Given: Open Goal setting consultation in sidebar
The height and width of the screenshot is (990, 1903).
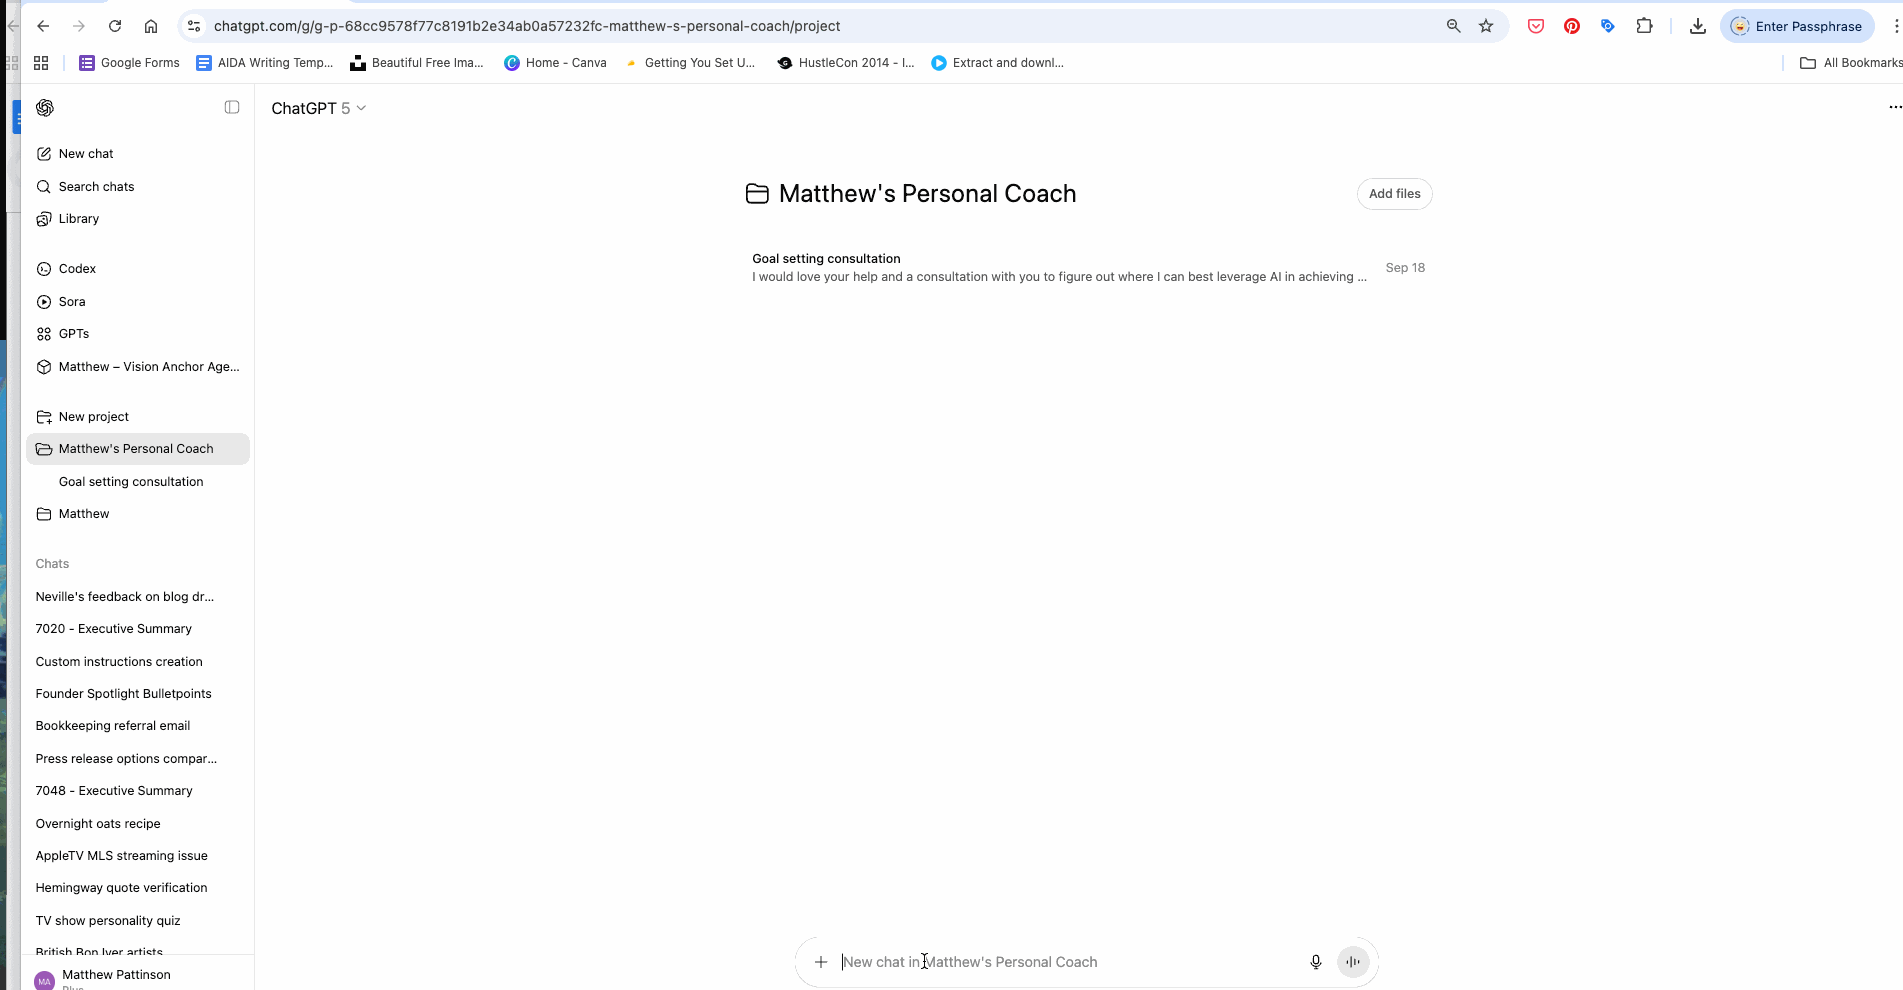Looking at the screenshot, I should tap(138, 482).
